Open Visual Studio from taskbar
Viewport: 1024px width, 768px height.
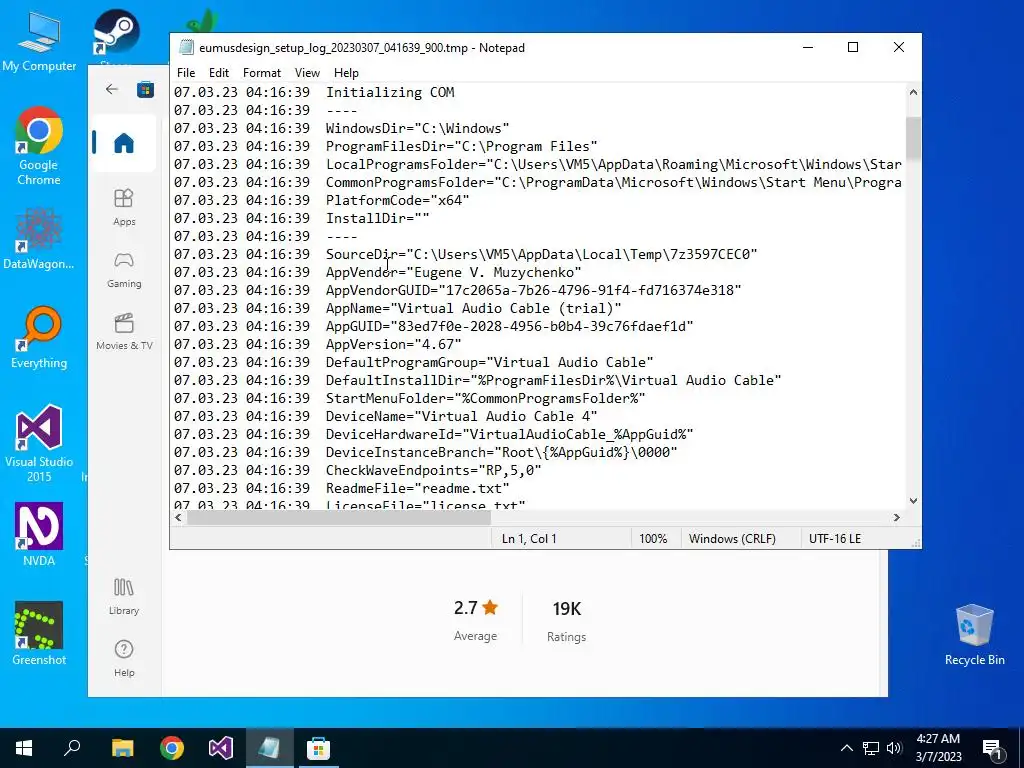pos(221,748)
